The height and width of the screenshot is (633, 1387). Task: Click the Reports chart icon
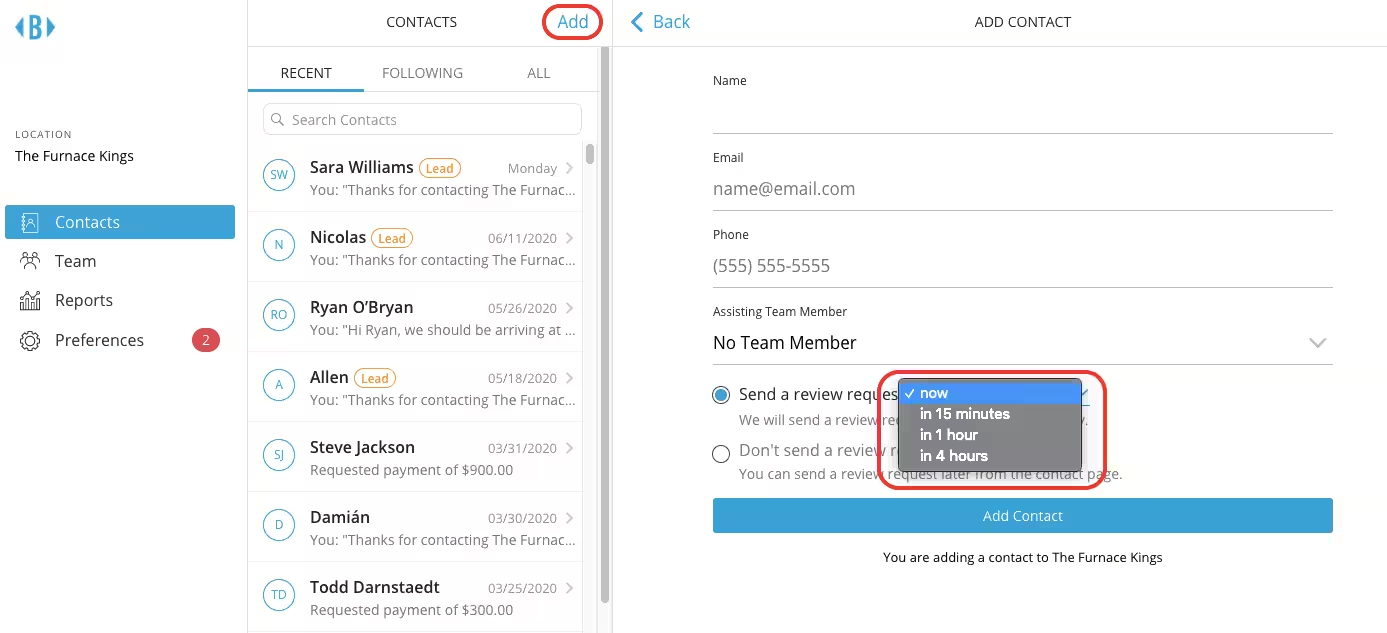[30, 300]
